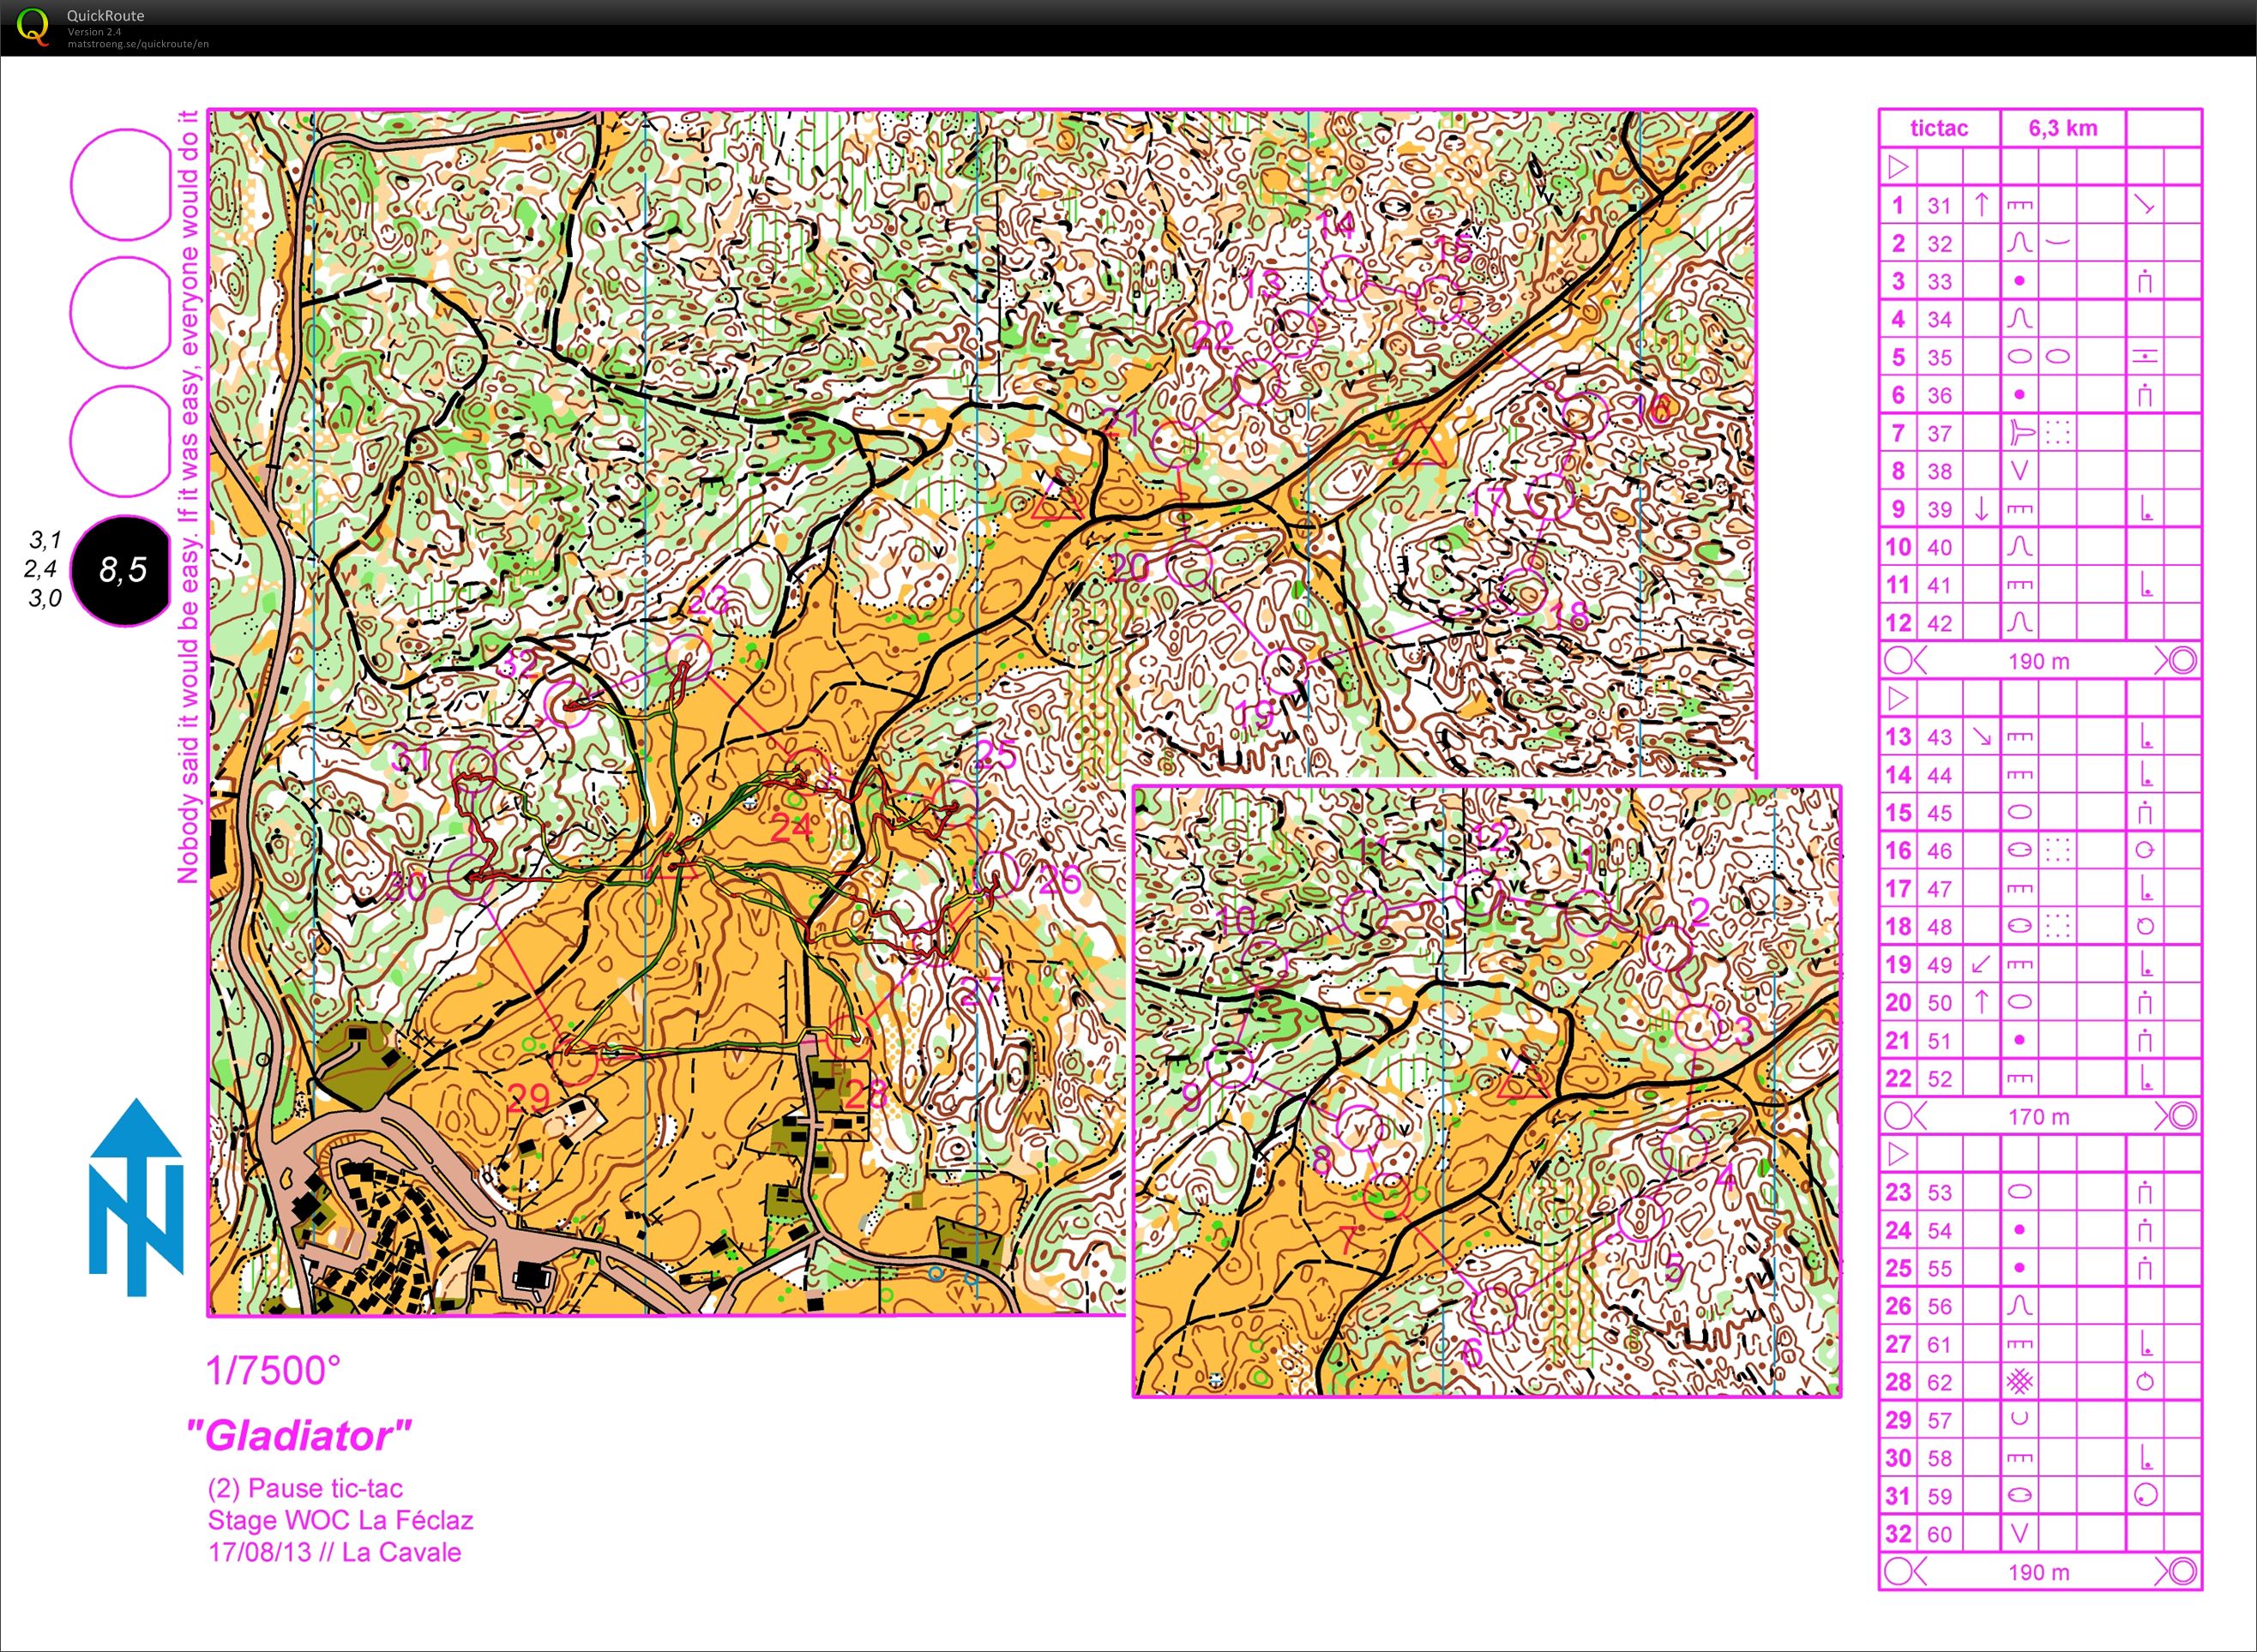Click control code 62 in the table
Screen dimensions: 2257x1652
tap(1939, 1382)
